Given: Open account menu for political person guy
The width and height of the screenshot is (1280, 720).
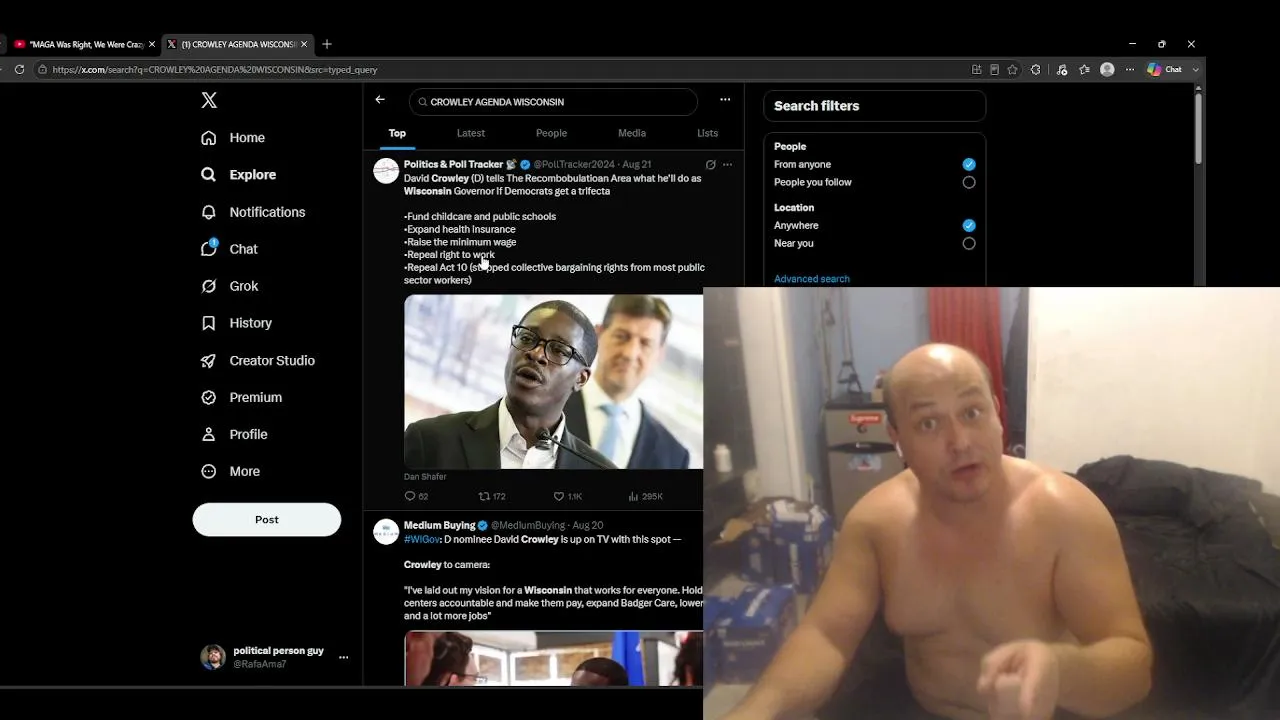Looking at the screenshot, I should (x=344, y=658).
